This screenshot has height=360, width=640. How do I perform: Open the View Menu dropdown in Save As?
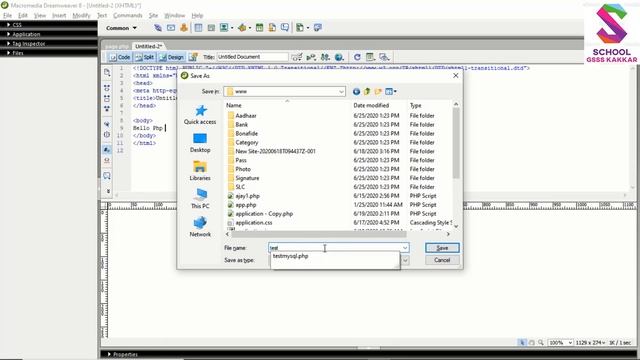click(391, 91)
